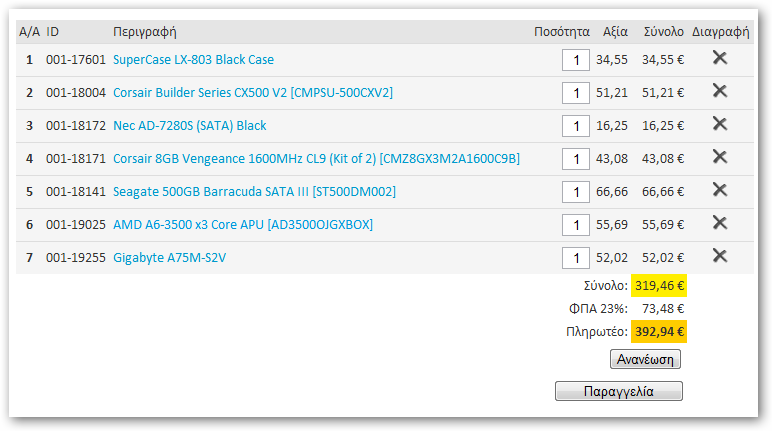
Task: Open the Seagate 500GB Barracuda SATA III link
Action: click(255, 192)
